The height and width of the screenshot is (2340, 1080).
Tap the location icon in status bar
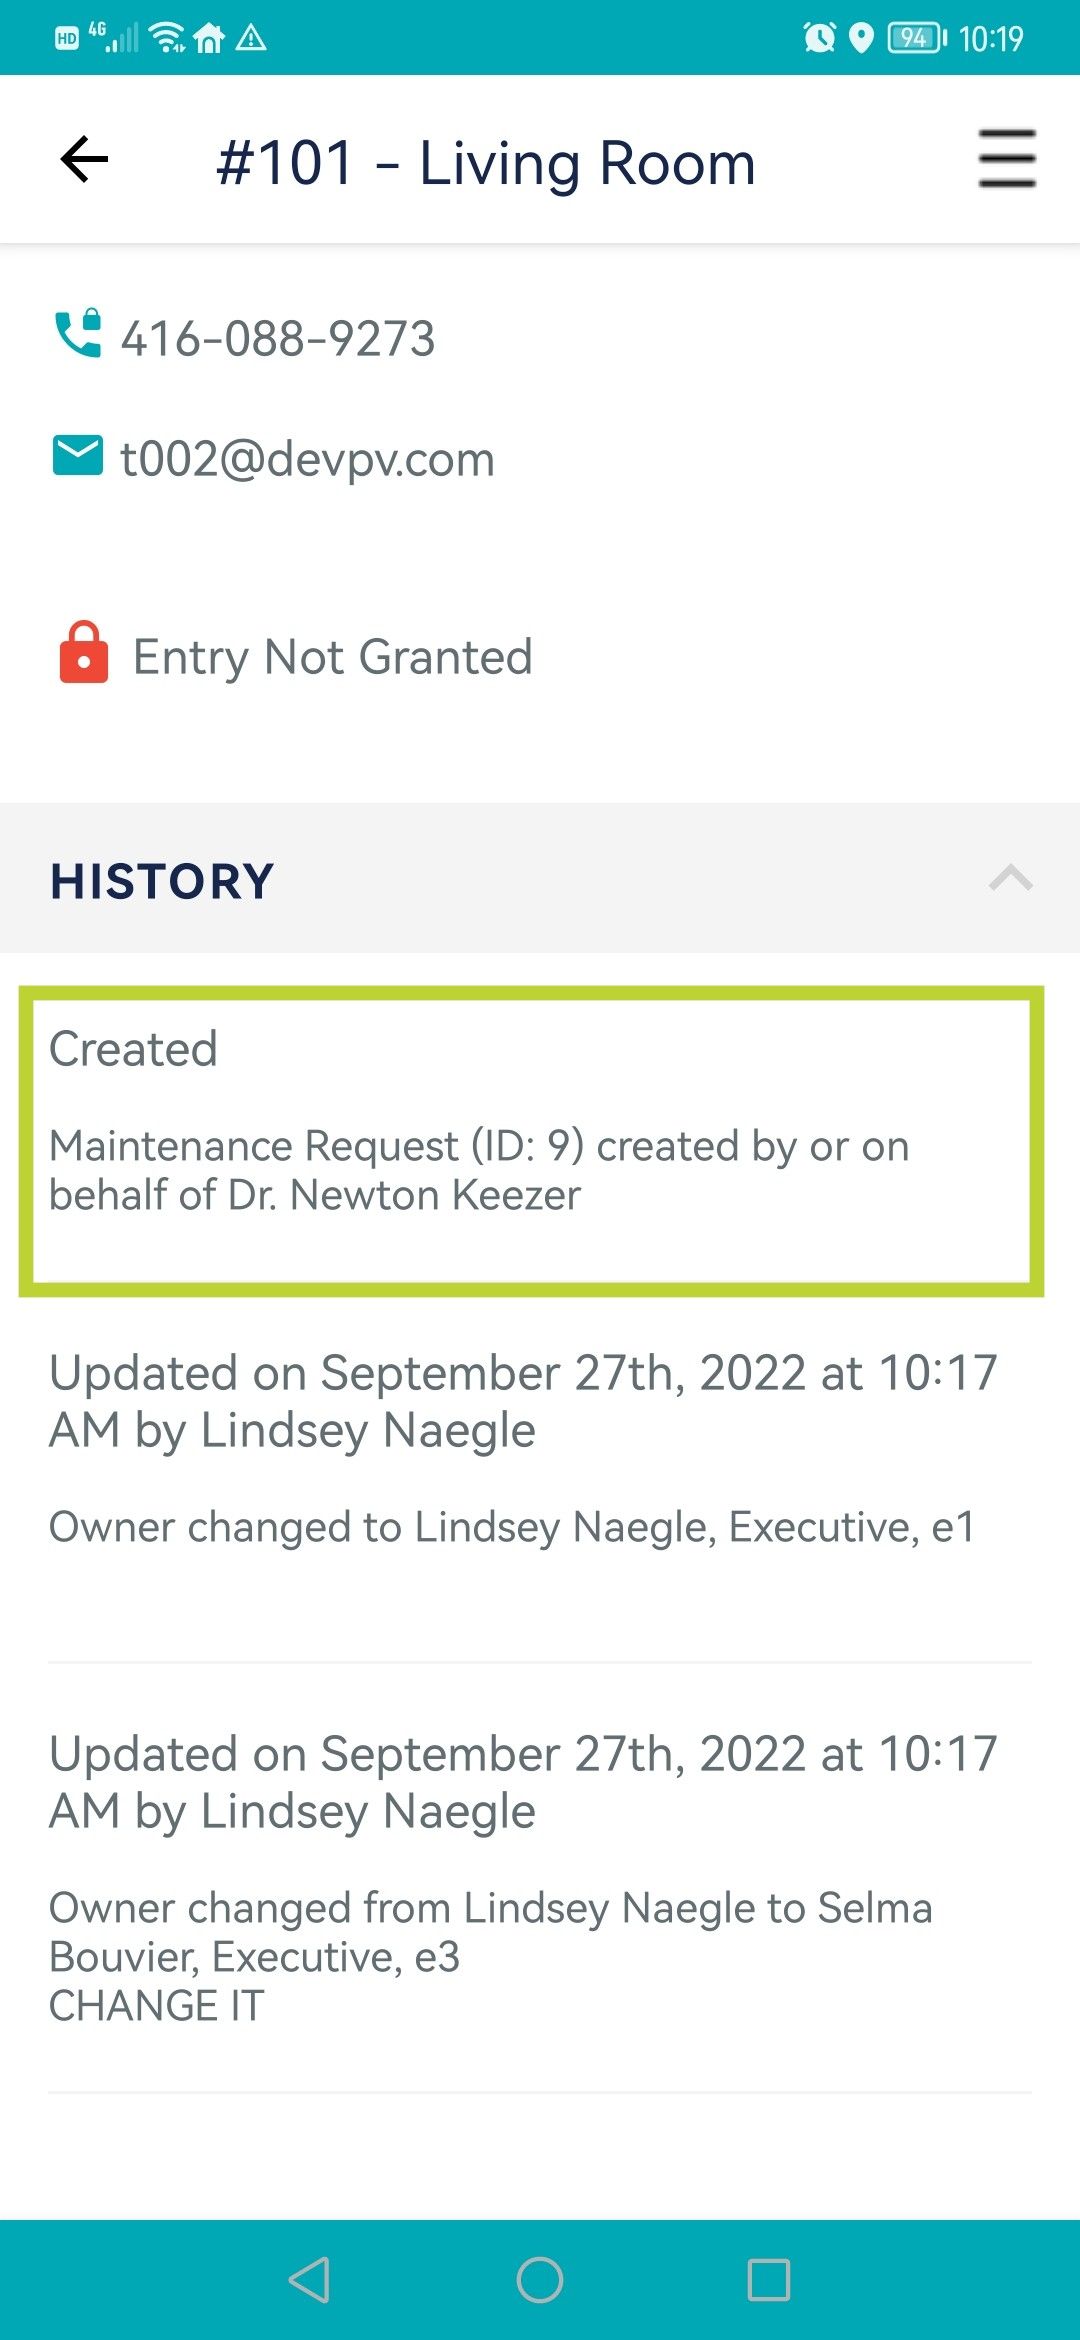tap(861, 38)
